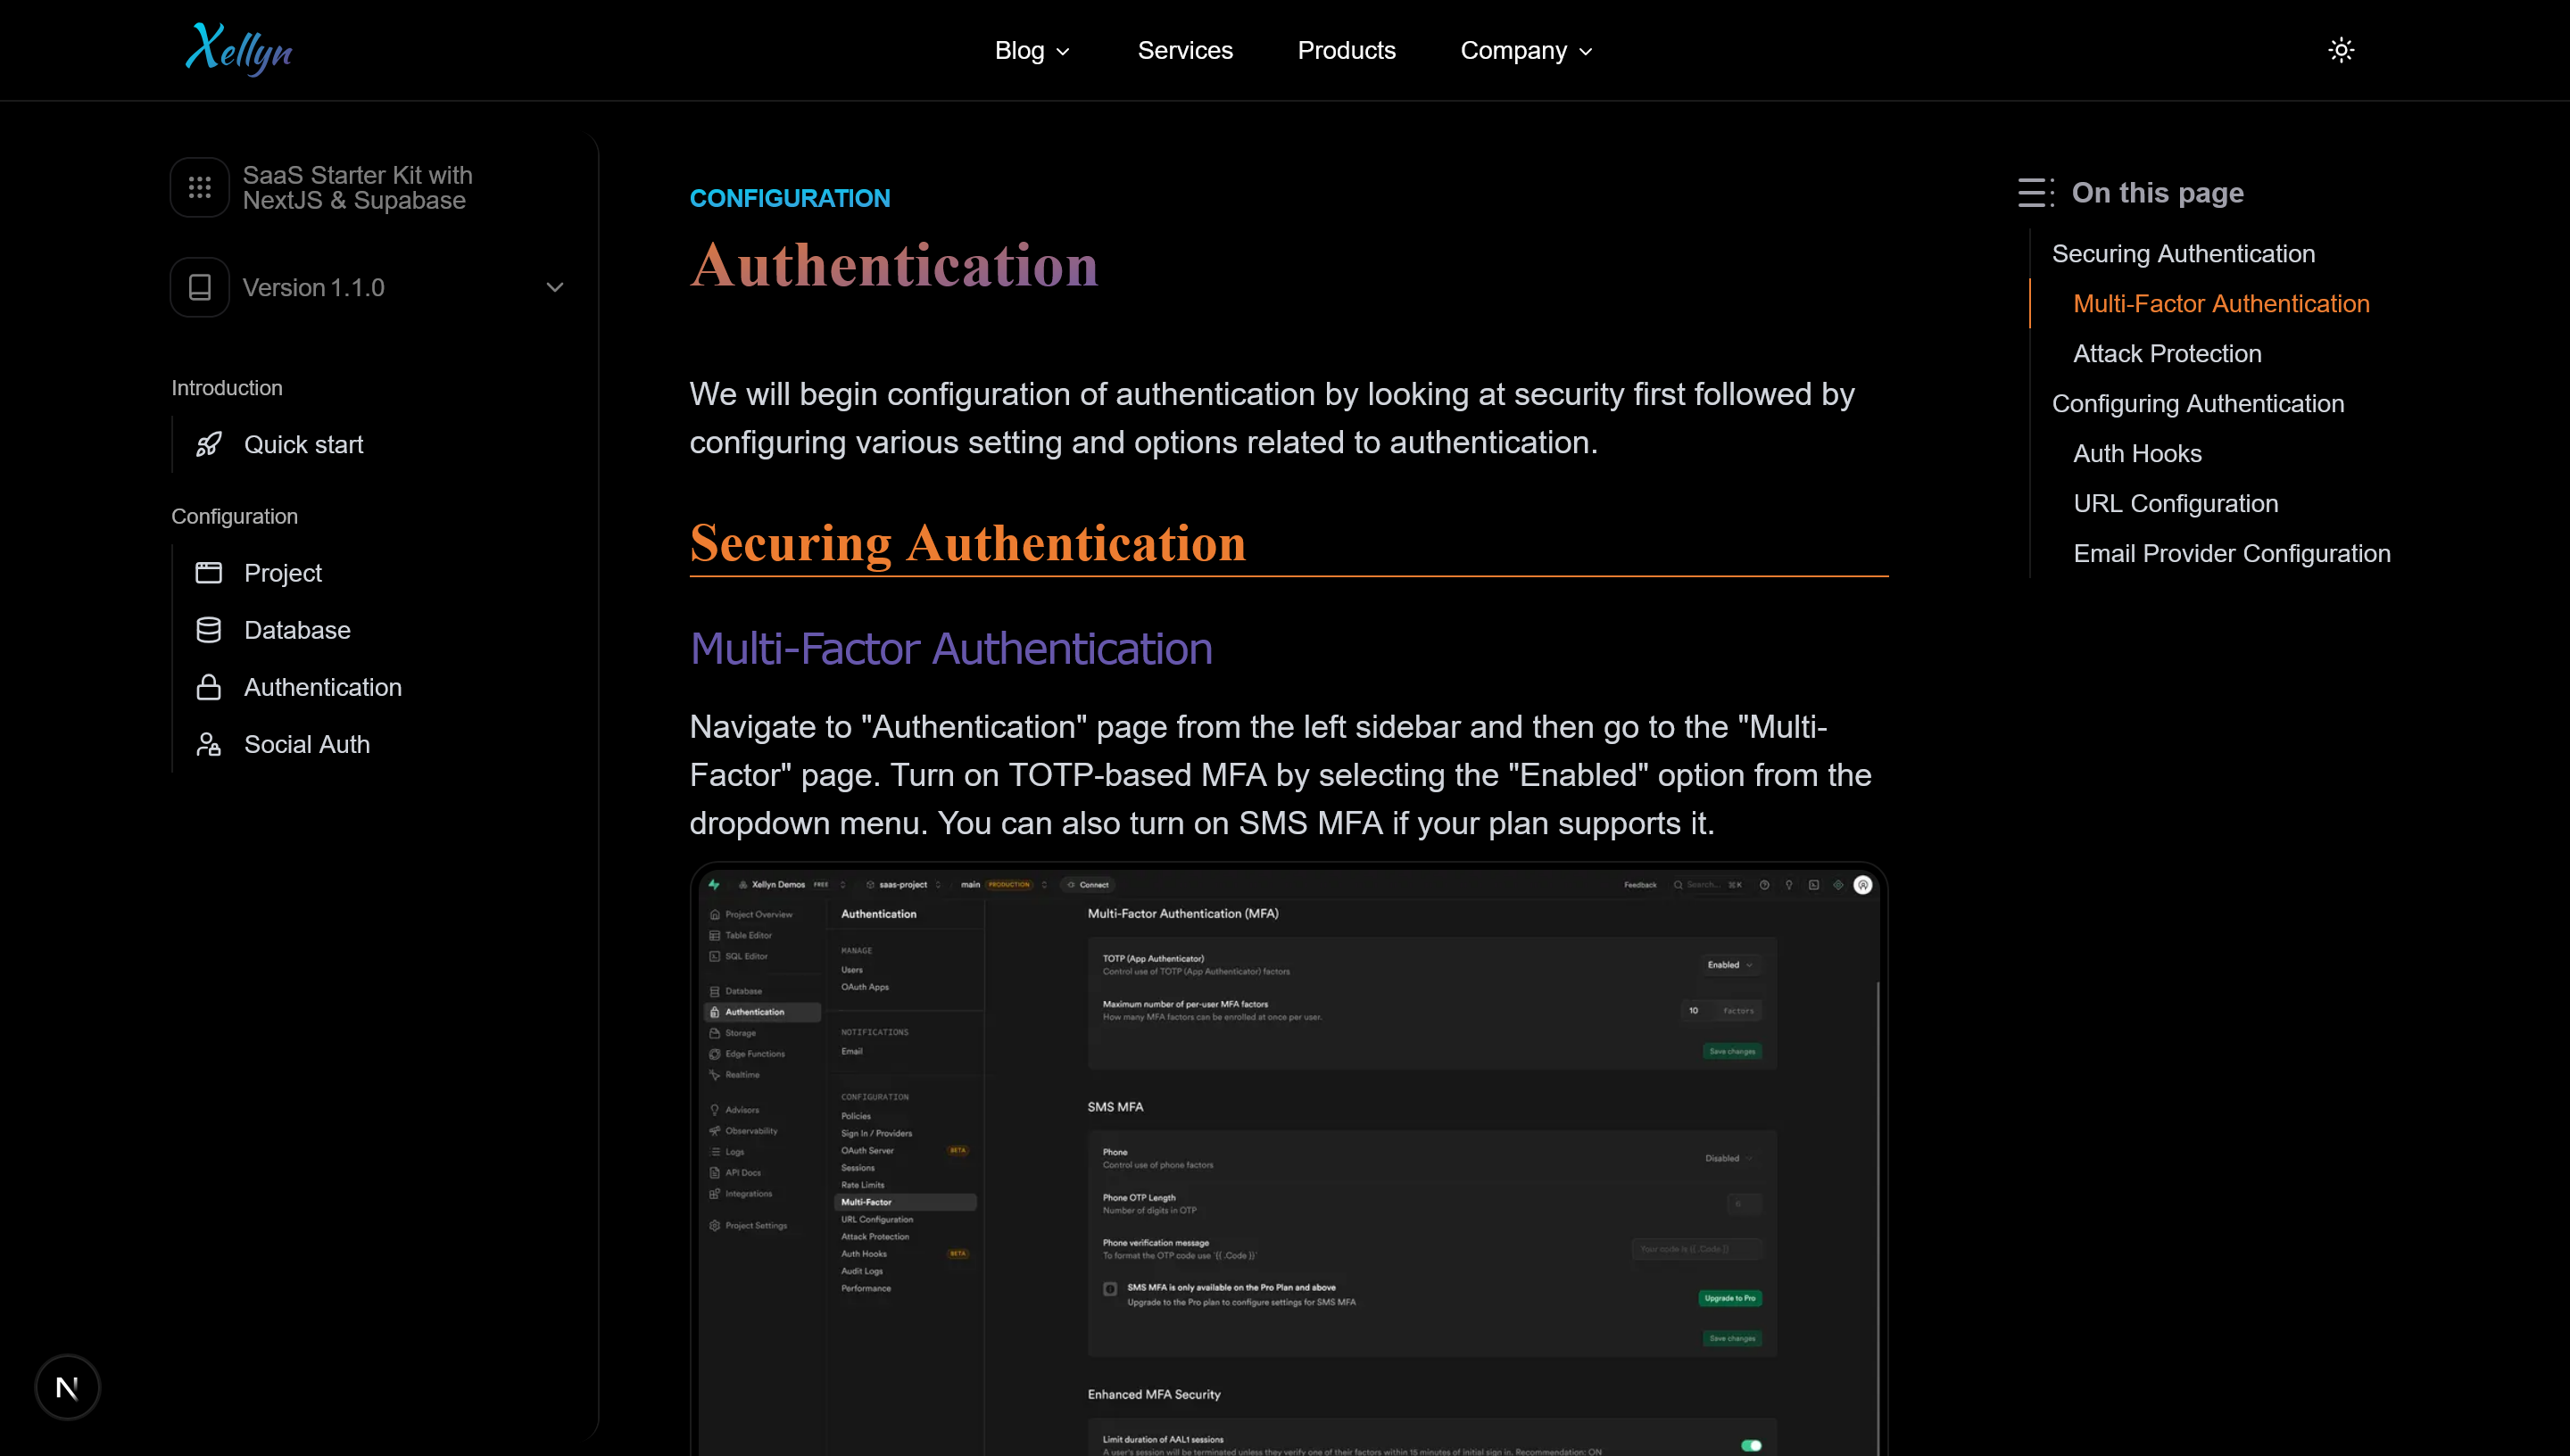Open the Products nav item
Viewport: 2570px width, 1456px height.
pyautogui.click(x=1346, y=50)
